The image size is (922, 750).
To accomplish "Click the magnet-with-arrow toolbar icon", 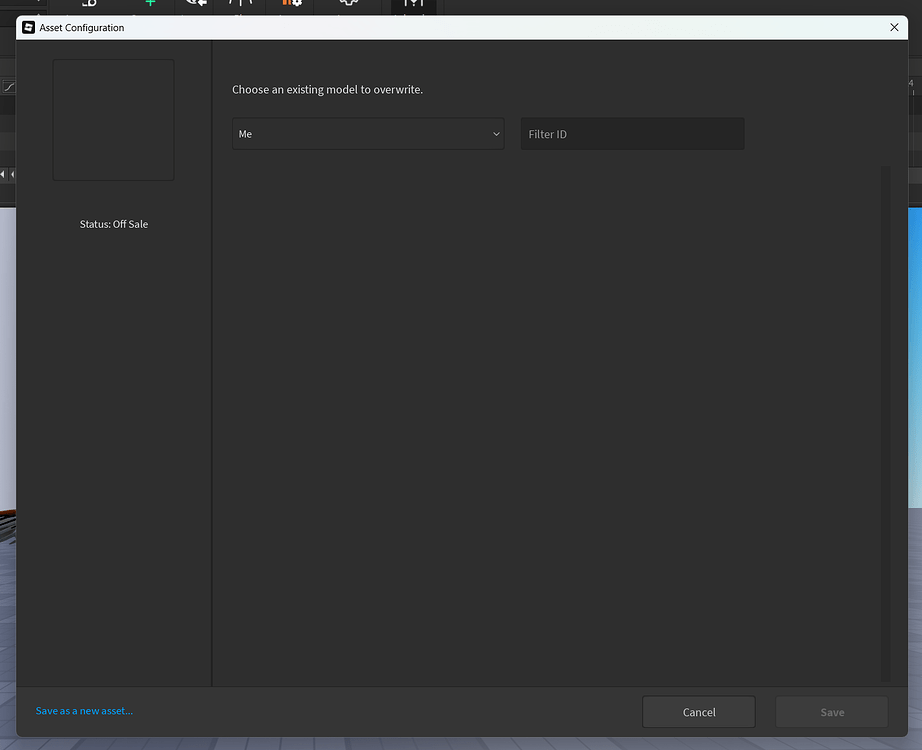I will point(197,5).
